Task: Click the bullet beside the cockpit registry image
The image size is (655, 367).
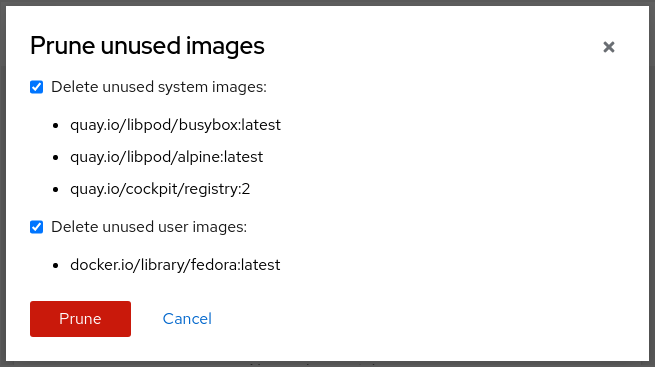Action: 56,189
